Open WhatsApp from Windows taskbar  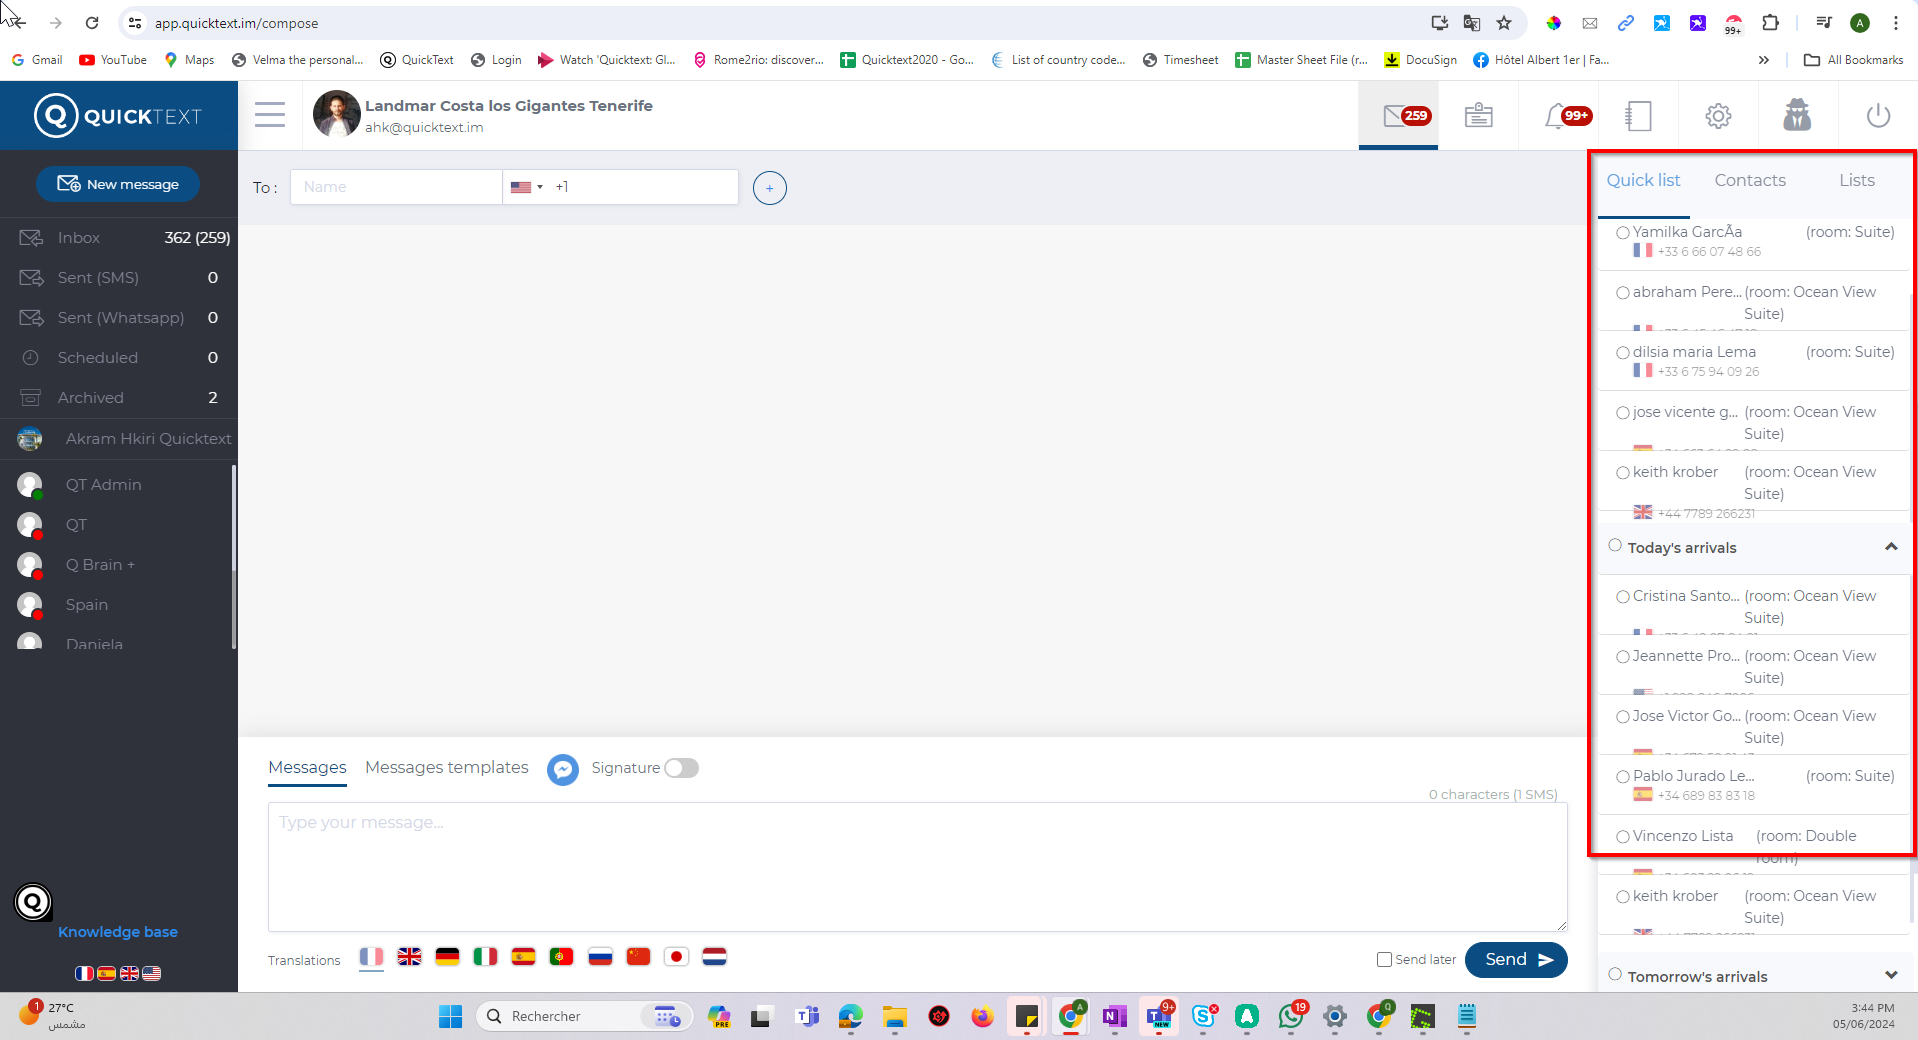(1290, 1016)
